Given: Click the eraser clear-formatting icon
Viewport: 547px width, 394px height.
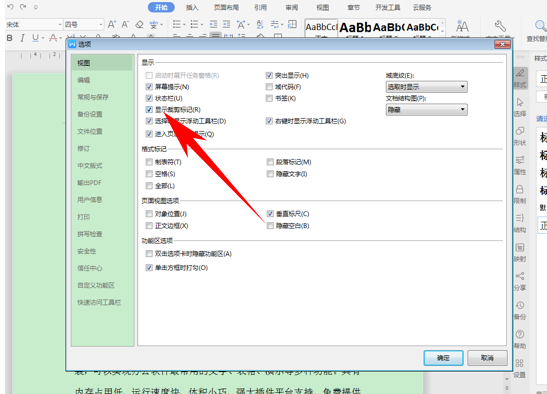Looking at the screenshot, I should pos(140,24).
